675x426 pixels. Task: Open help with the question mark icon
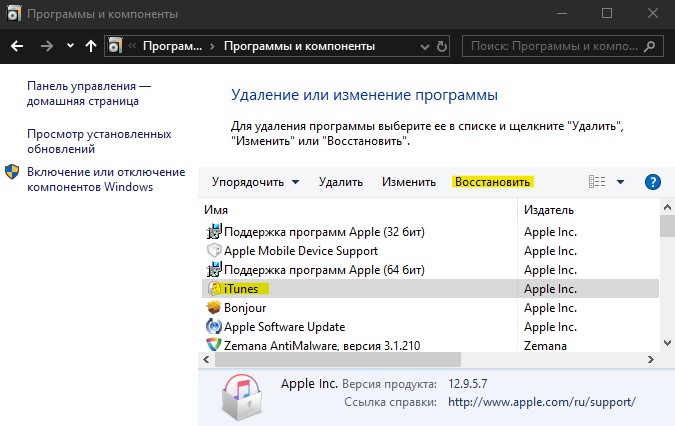coord(653,182)
